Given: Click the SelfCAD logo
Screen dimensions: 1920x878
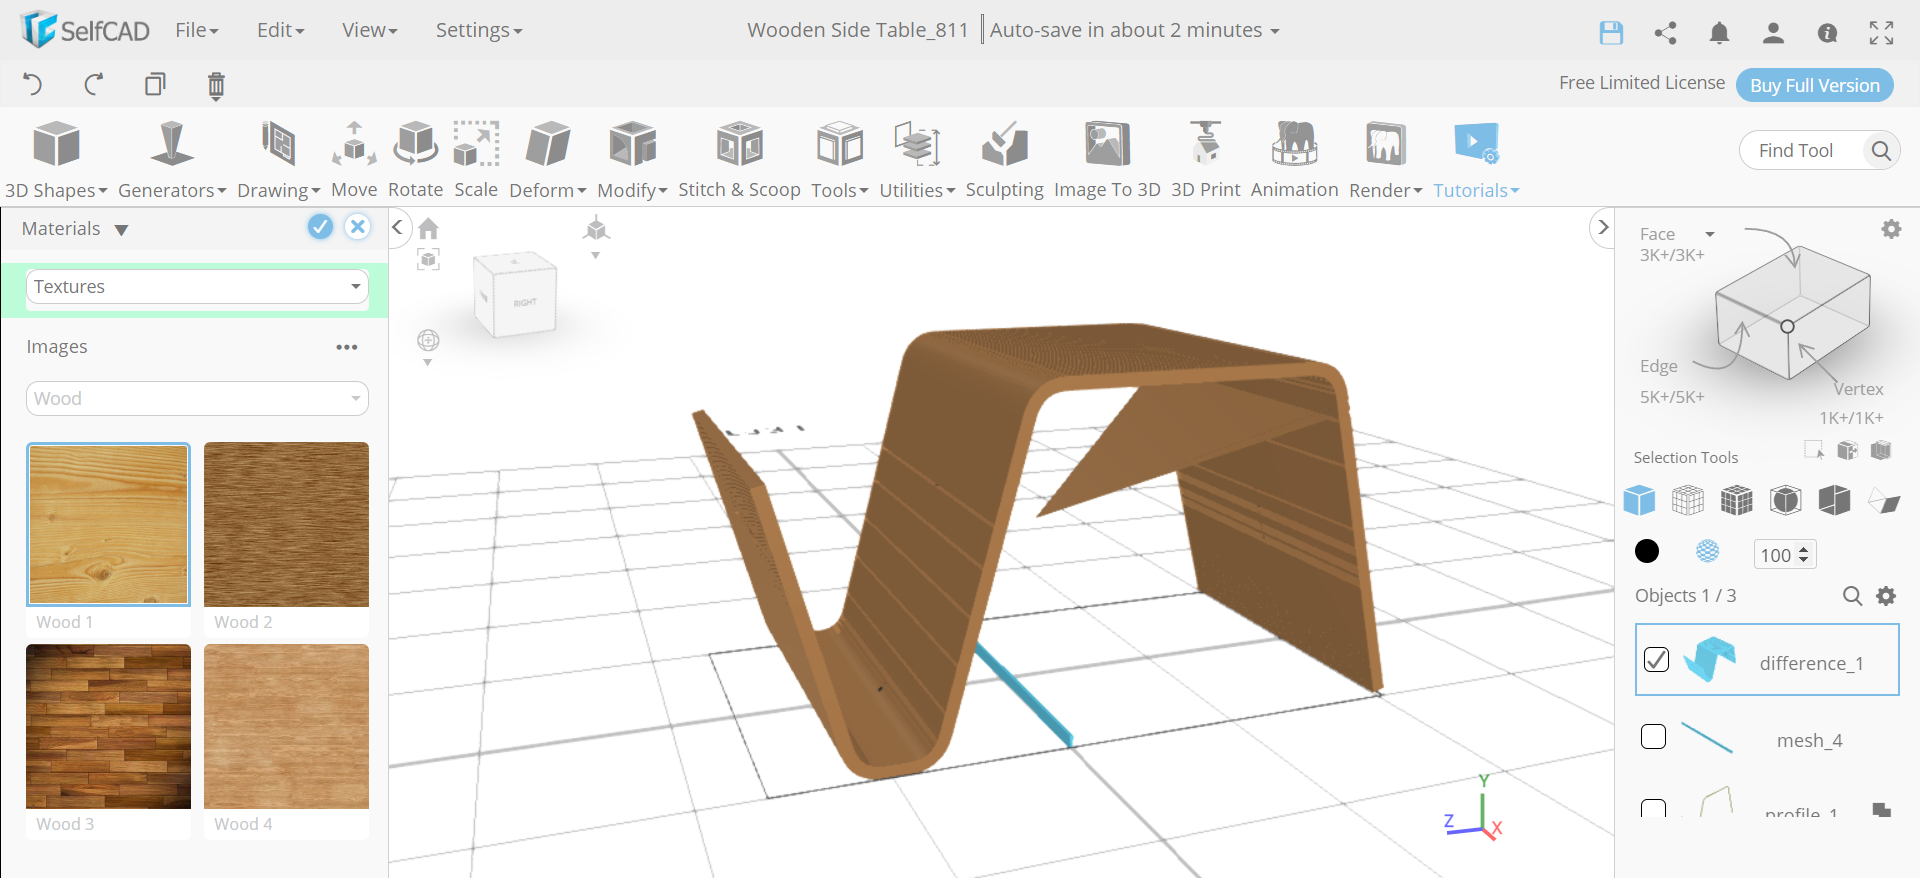Looking at the screenshot, I should tap(85, 30).
